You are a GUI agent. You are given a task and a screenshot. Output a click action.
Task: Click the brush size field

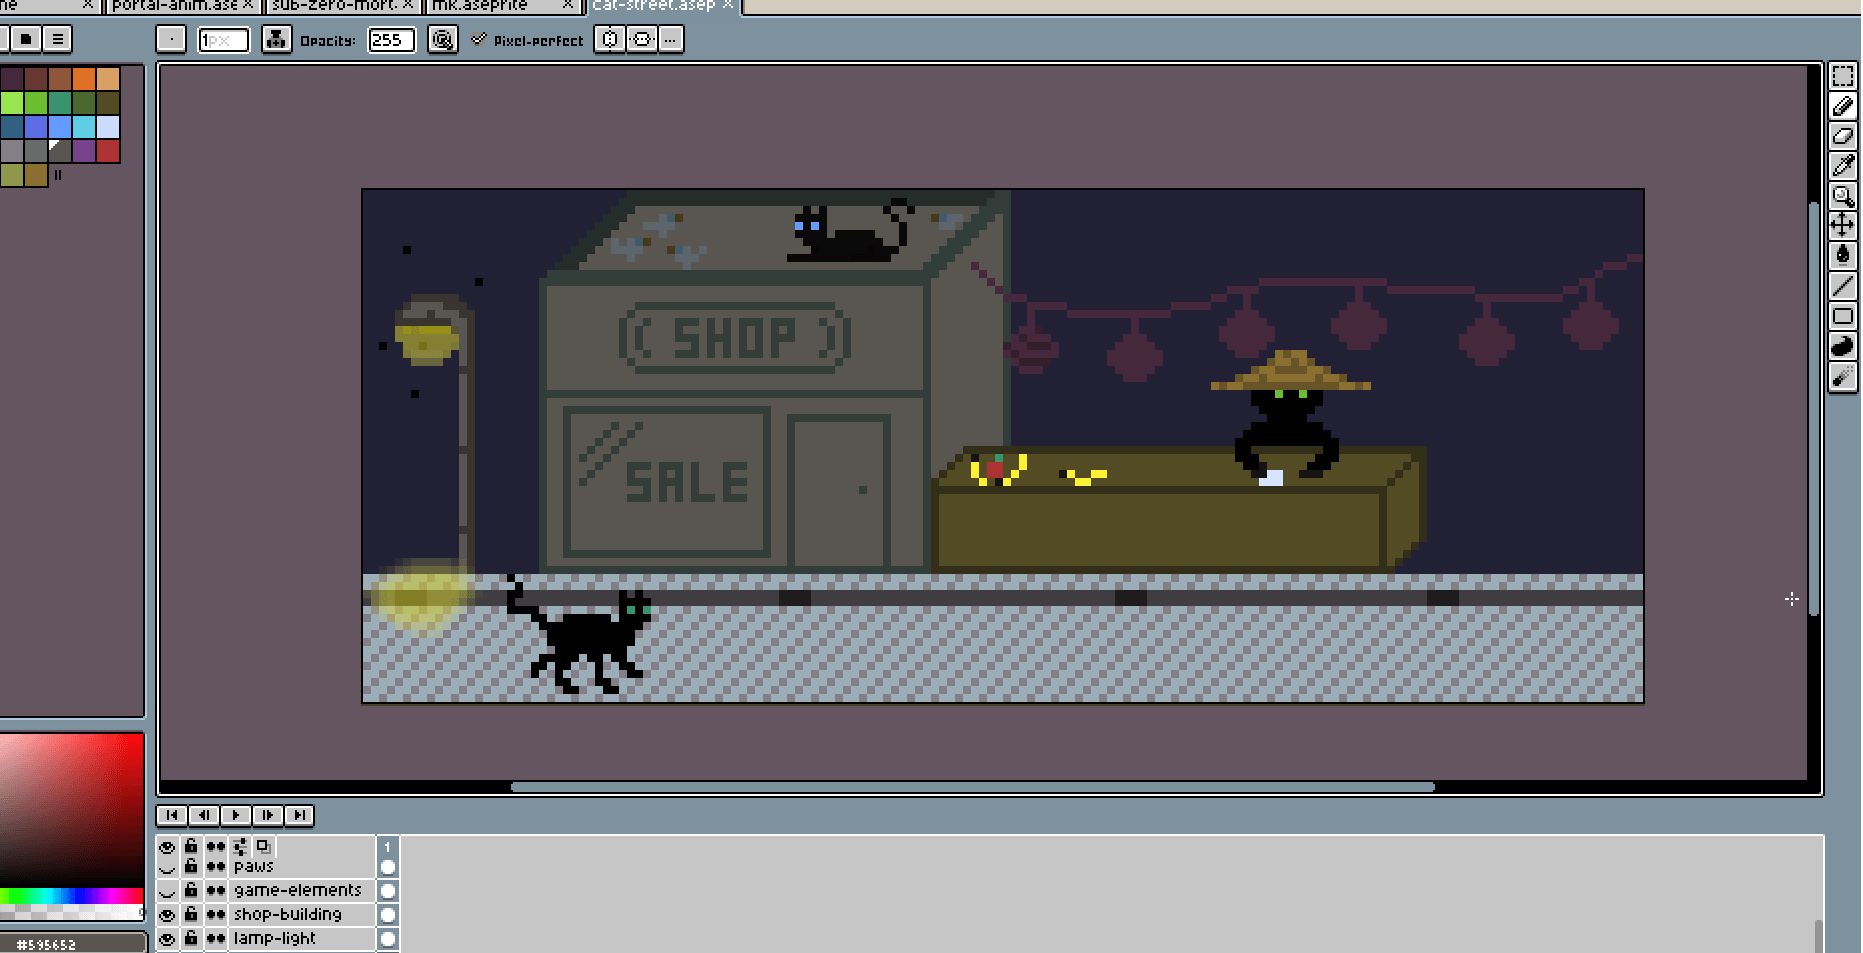pyautogui.click(x=223, y=40)
